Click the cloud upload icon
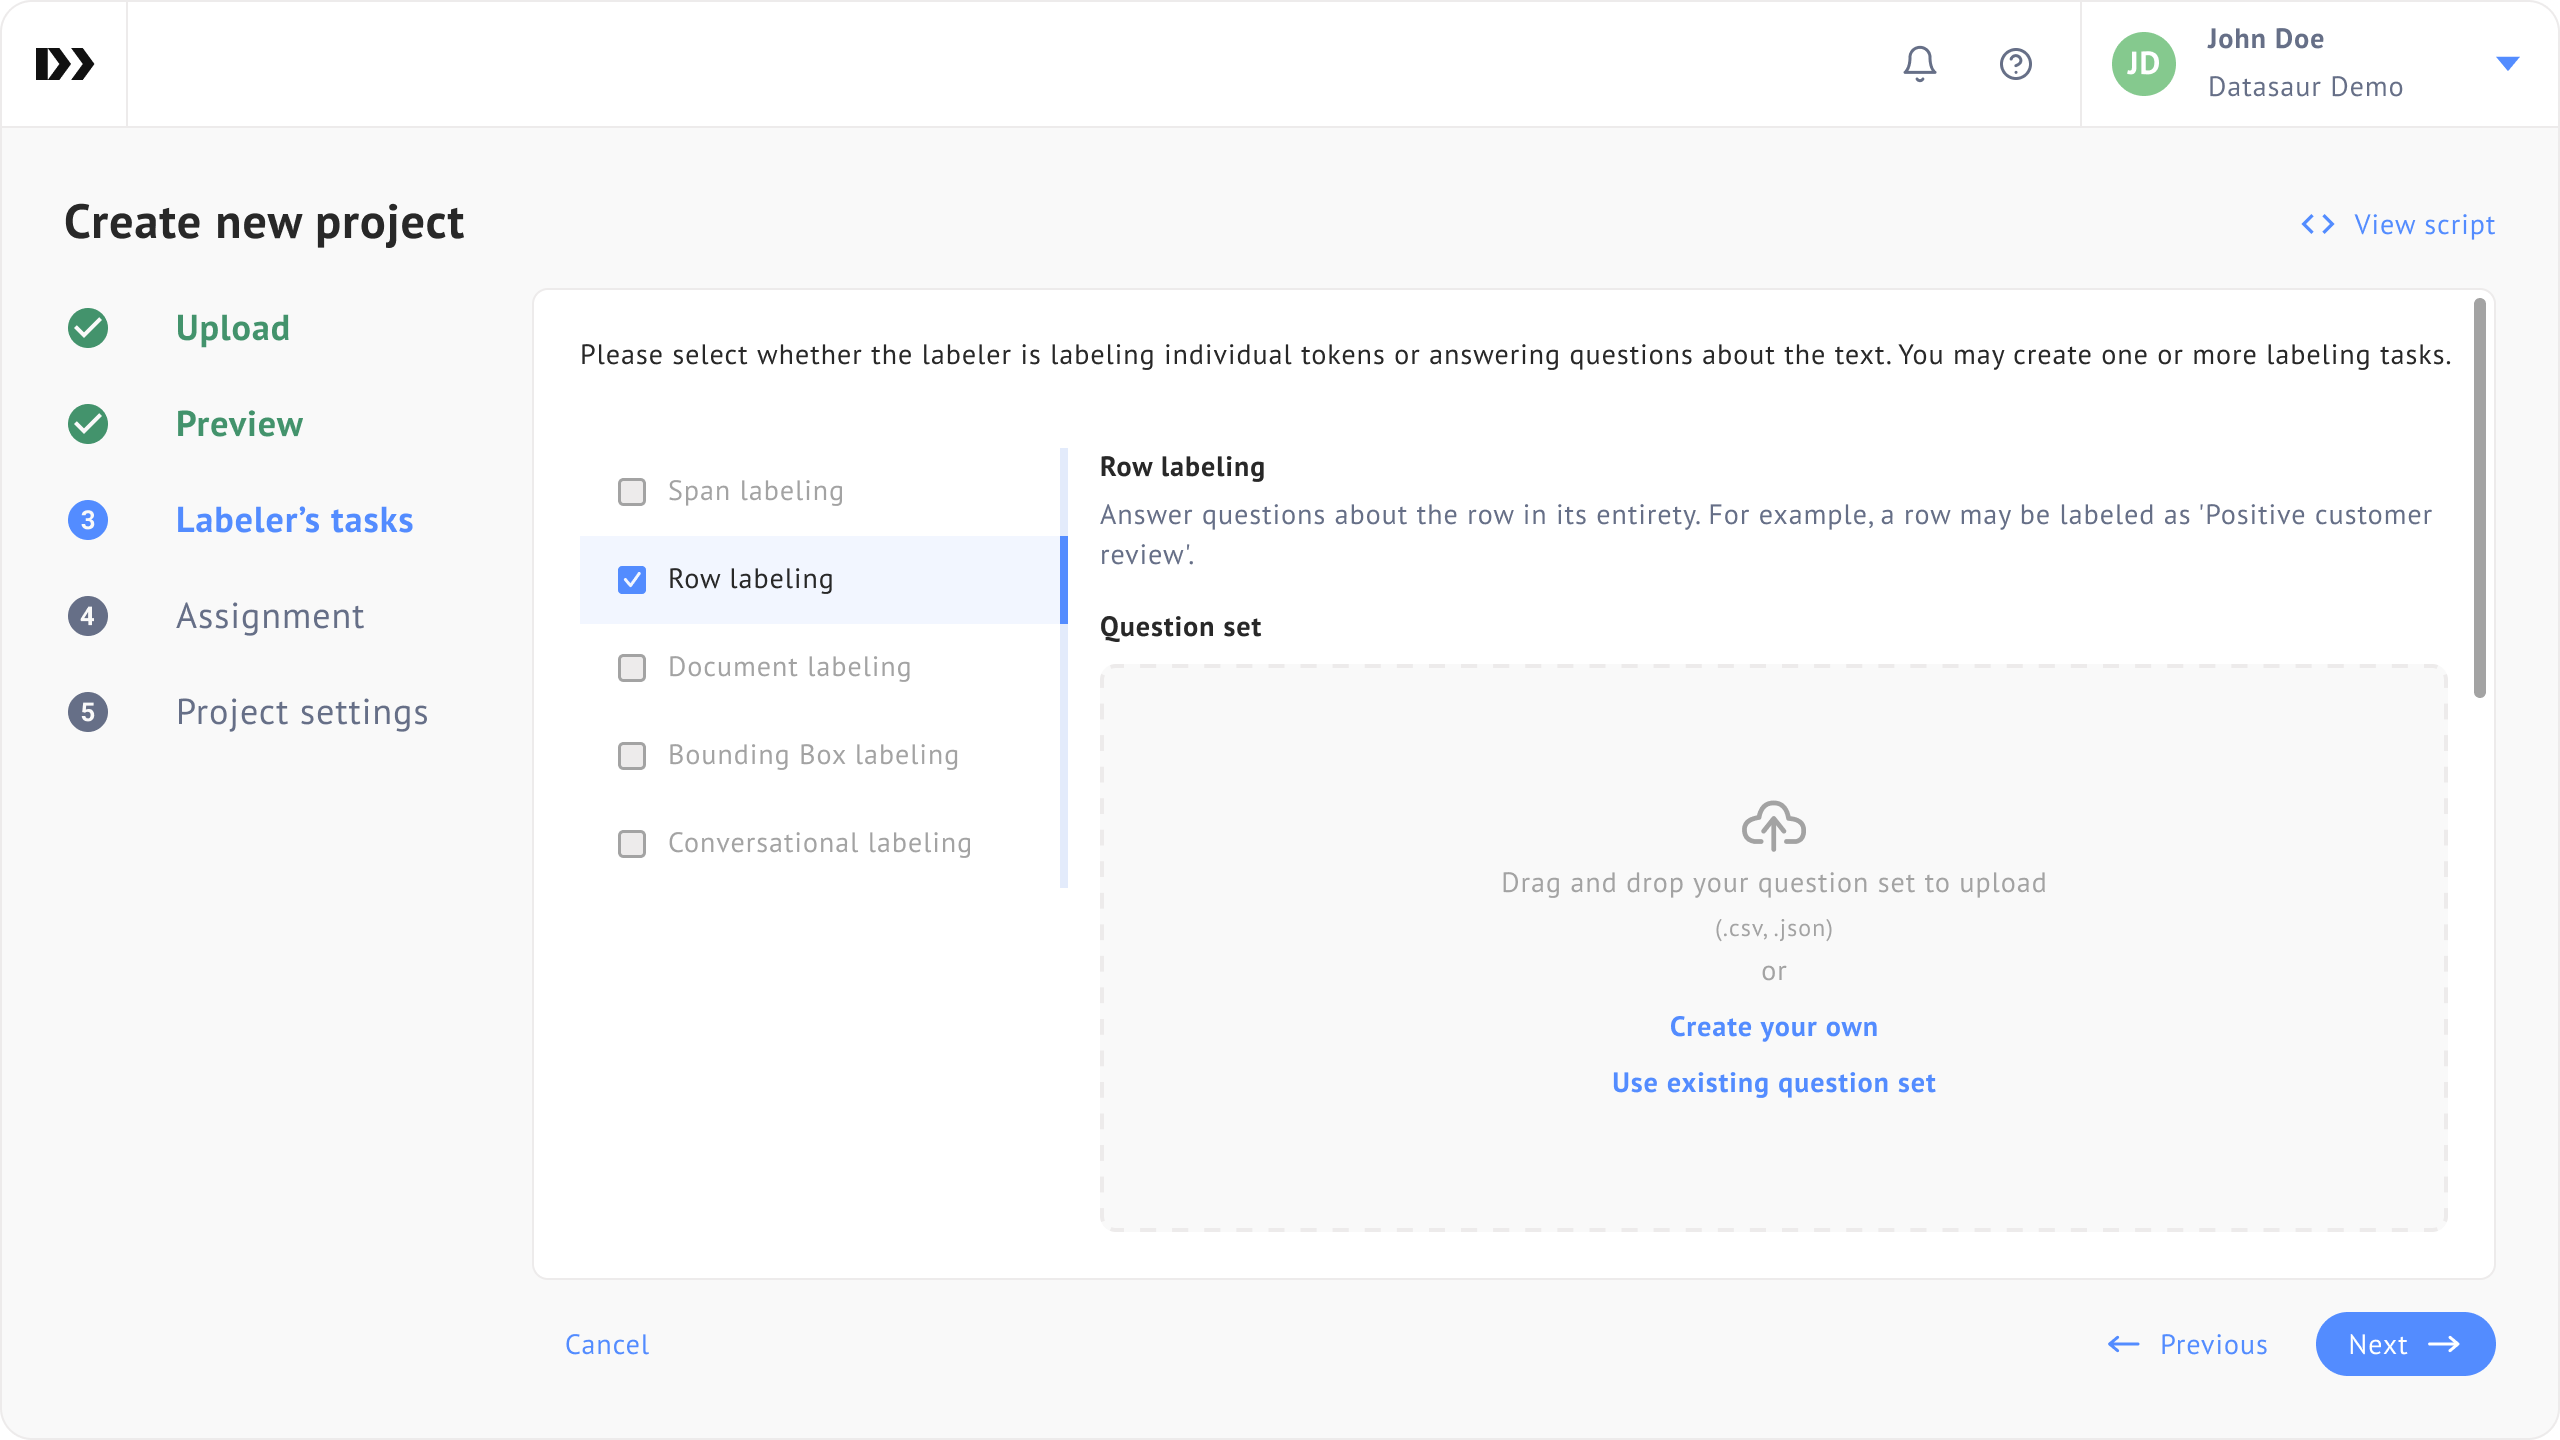This screenshot has height=1440, width=2560. (x=1773, y=826)
